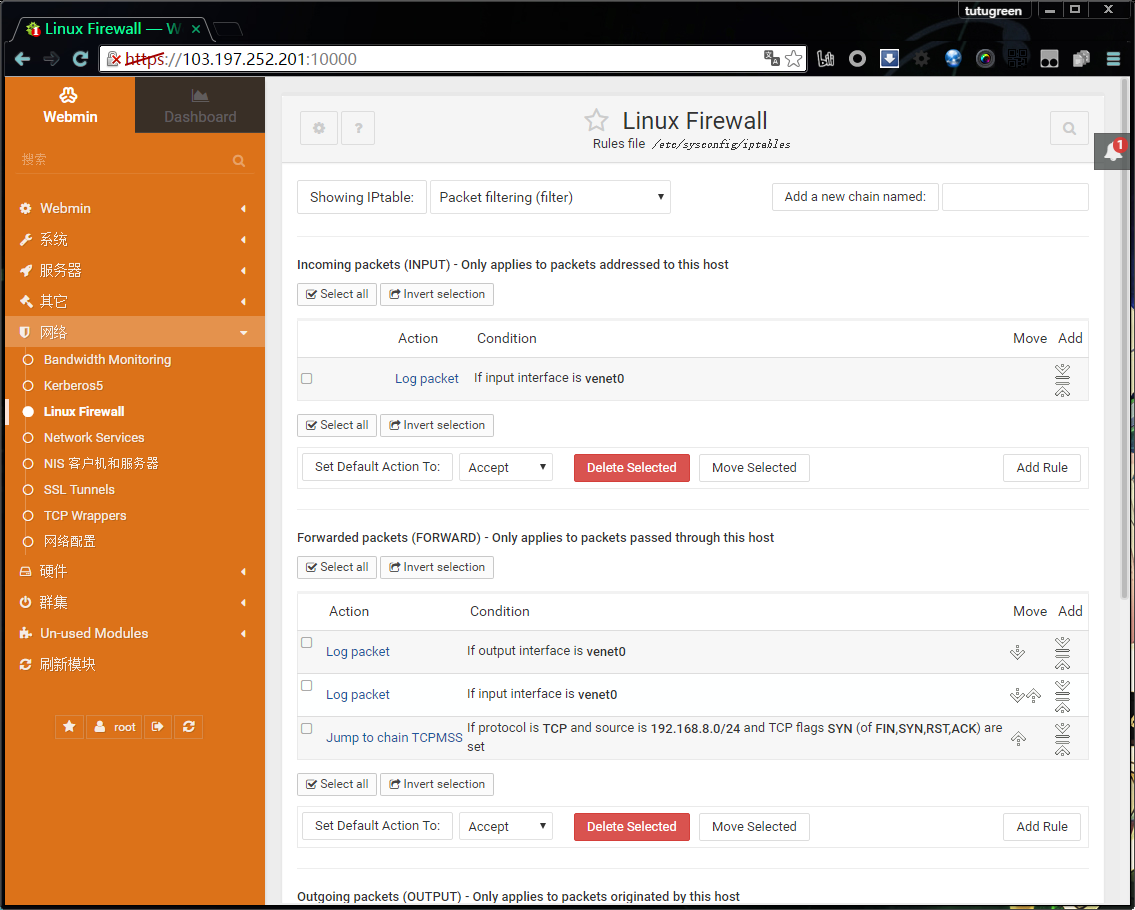
Task: Move FORWARD output venet0 rule down
Action: pyautogui.click(x=1017, y=652)
